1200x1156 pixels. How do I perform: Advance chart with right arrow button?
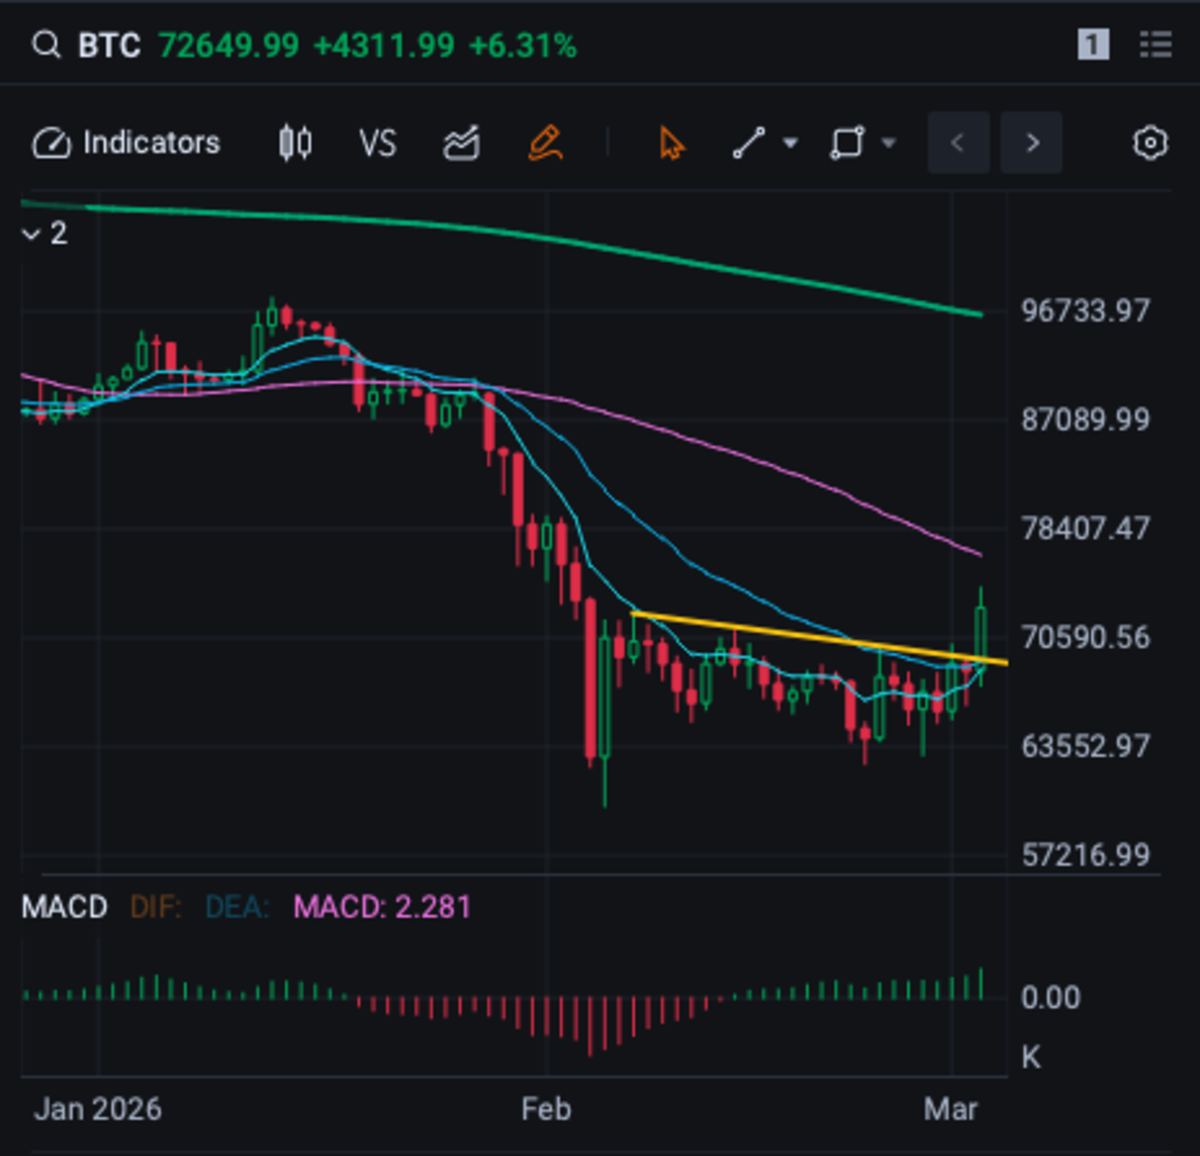[x=1032, y=144]
